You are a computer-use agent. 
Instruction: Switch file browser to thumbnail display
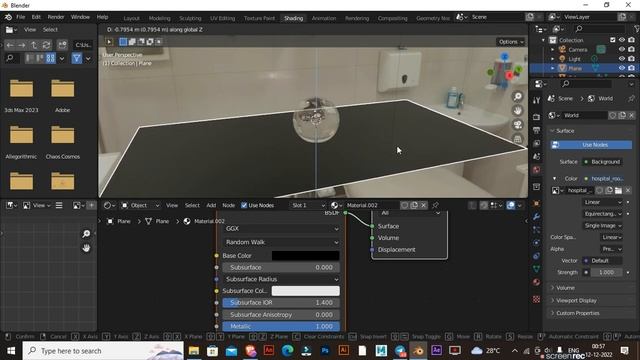coord(50,58)
